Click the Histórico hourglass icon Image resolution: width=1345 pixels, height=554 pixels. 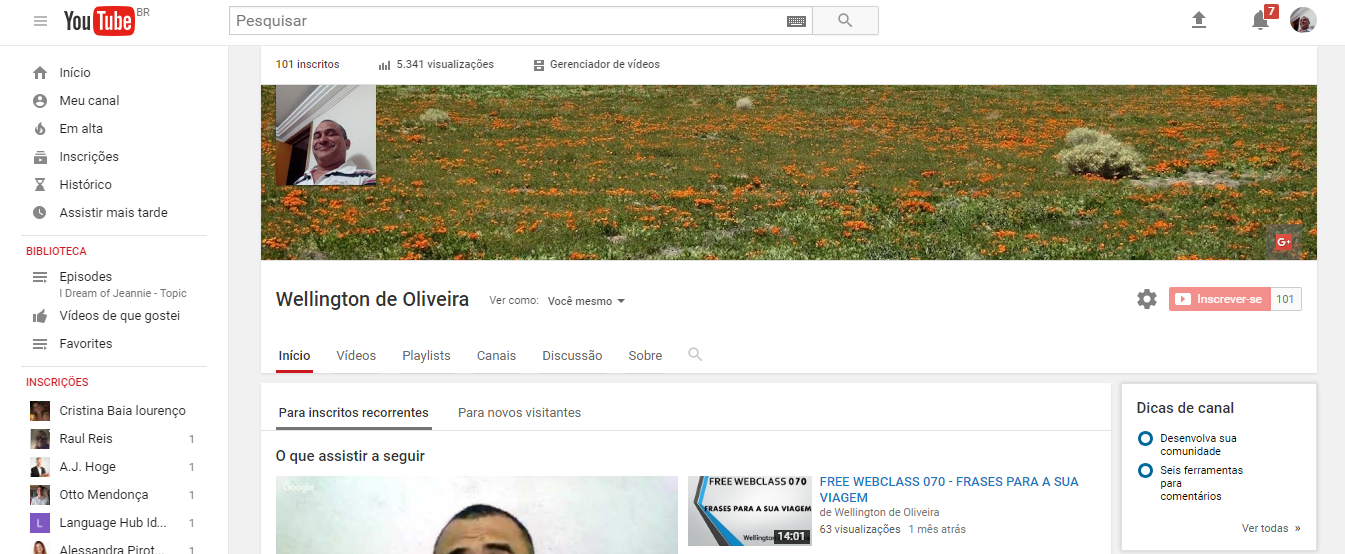click(x=40, y=185)
